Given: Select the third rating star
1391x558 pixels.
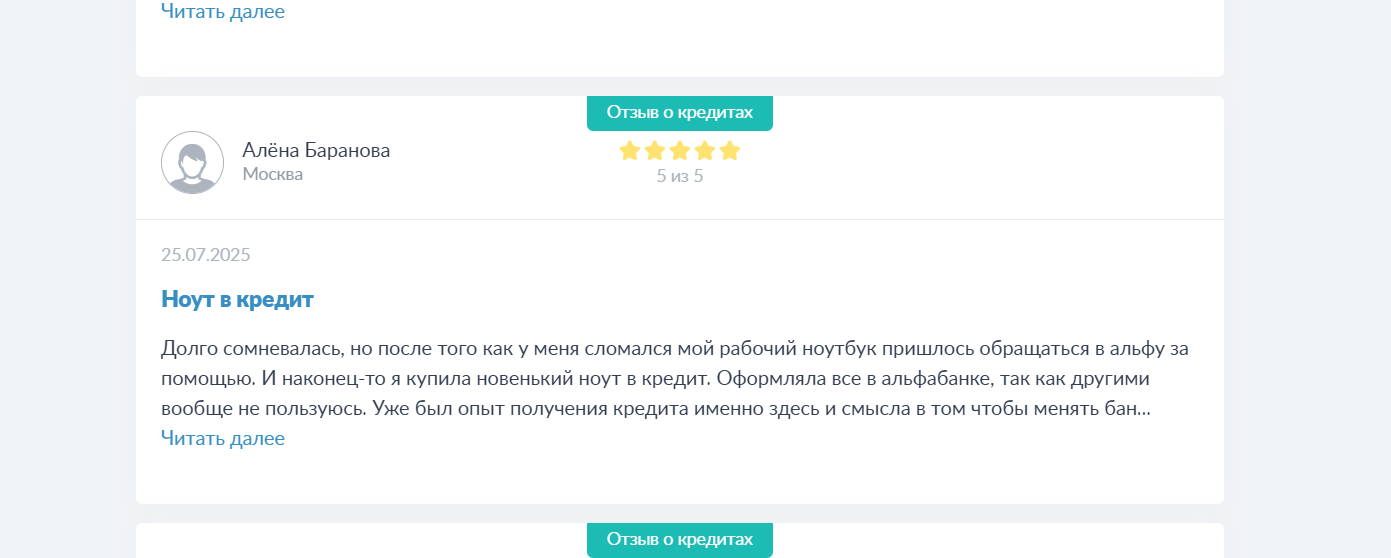Looking at the screenshot, I should tap(680, 151).
